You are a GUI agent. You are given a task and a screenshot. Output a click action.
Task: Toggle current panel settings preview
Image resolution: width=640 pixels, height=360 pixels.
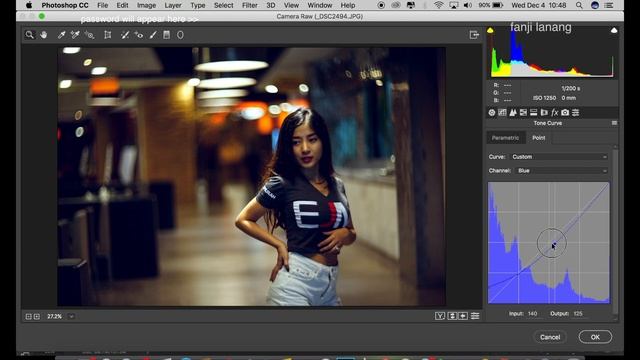[x=475, y=316]
